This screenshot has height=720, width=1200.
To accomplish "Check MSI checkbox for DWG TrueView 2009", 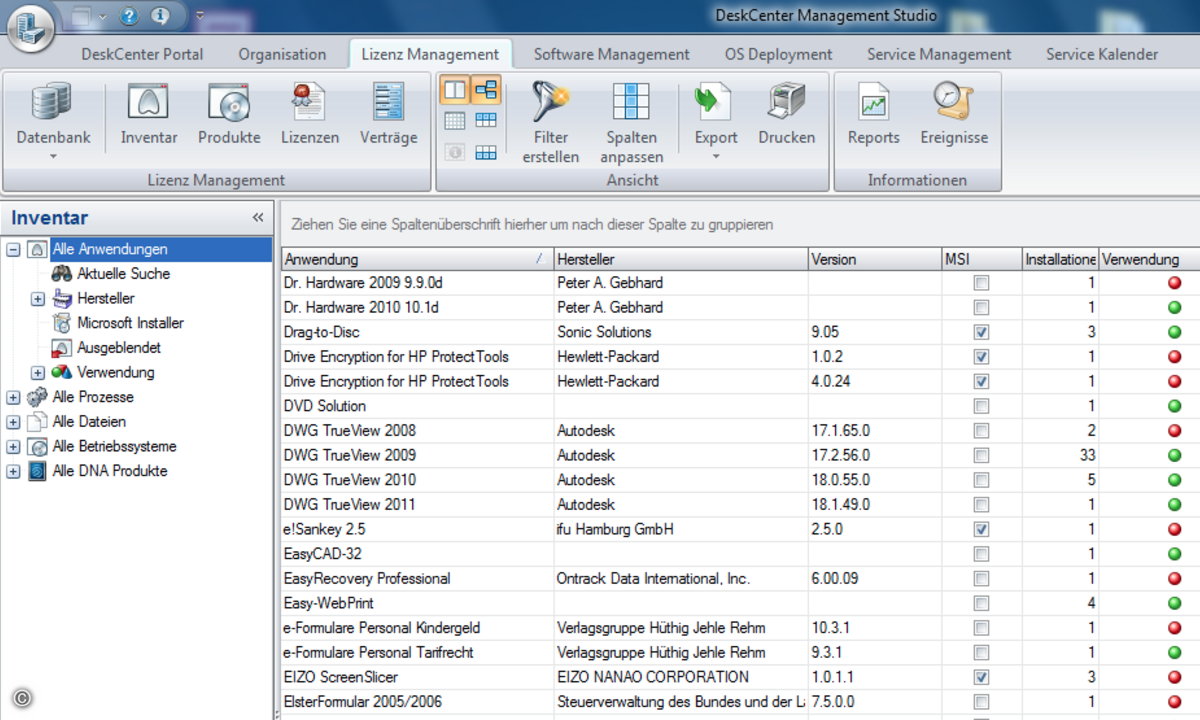I will pyautogui.click(x=981, y=455).
